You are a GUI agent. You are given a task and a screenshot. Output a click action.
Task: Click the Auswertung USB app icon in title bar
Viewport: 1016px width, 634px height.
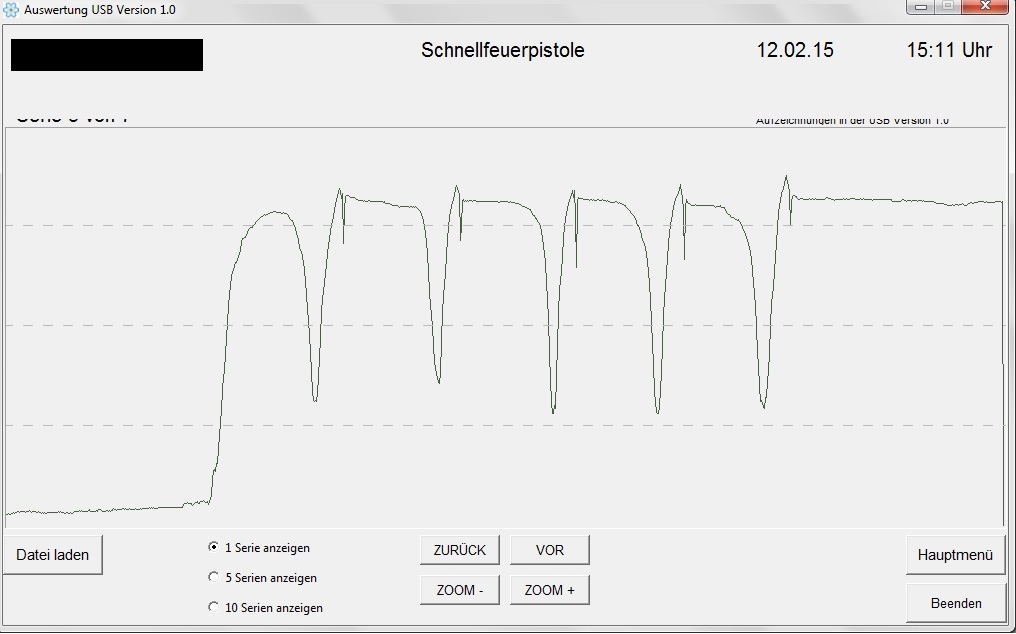[x=10, y=10]
